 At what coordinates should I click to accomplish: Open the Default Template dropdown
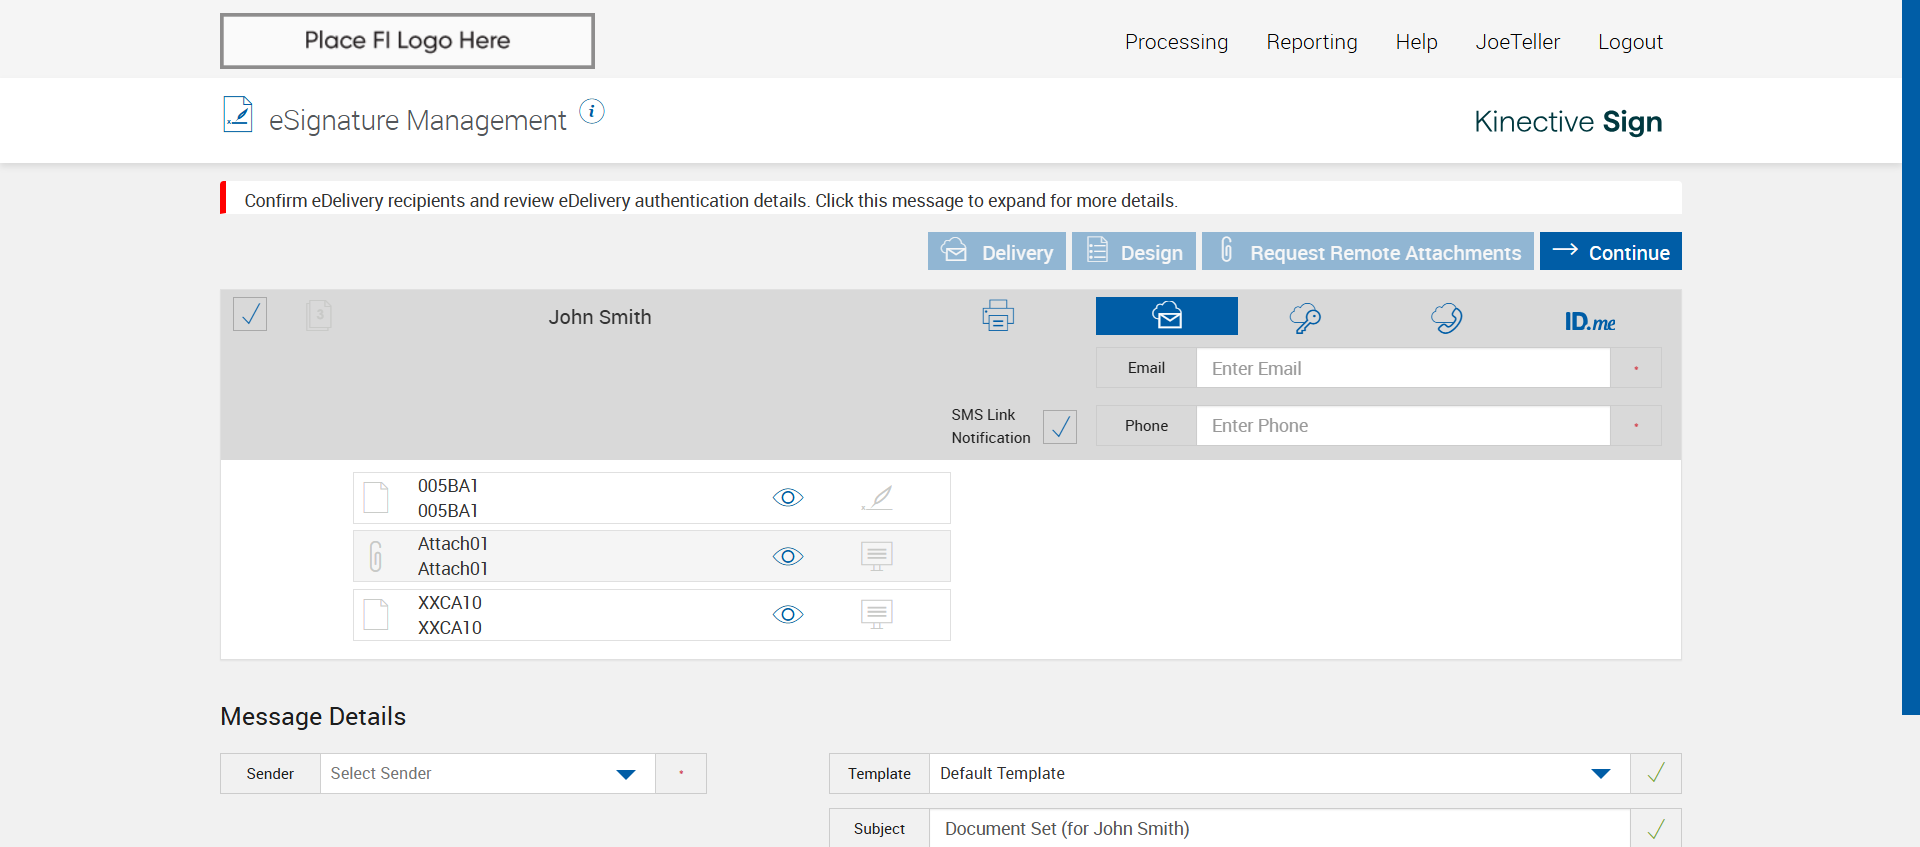[1280, 773]
